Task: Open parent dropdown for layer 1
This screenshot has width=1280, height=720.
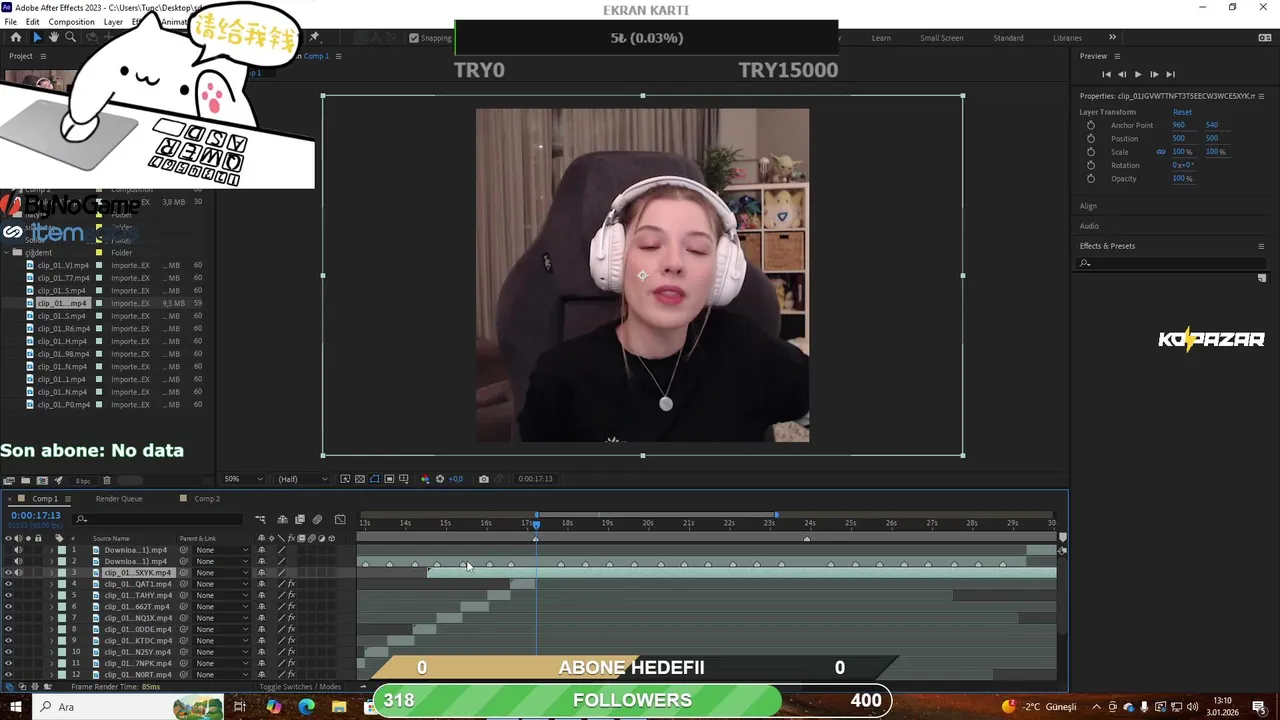Action: click(222, 550)
